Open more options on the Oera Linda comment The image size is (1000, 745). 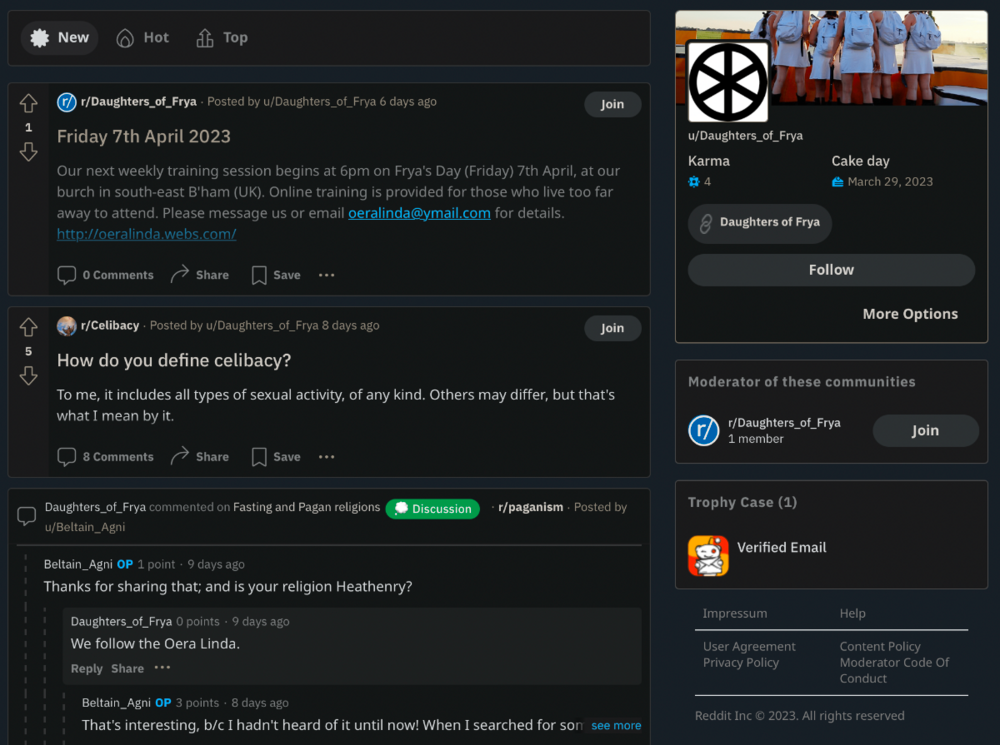(x=163, y=668)
